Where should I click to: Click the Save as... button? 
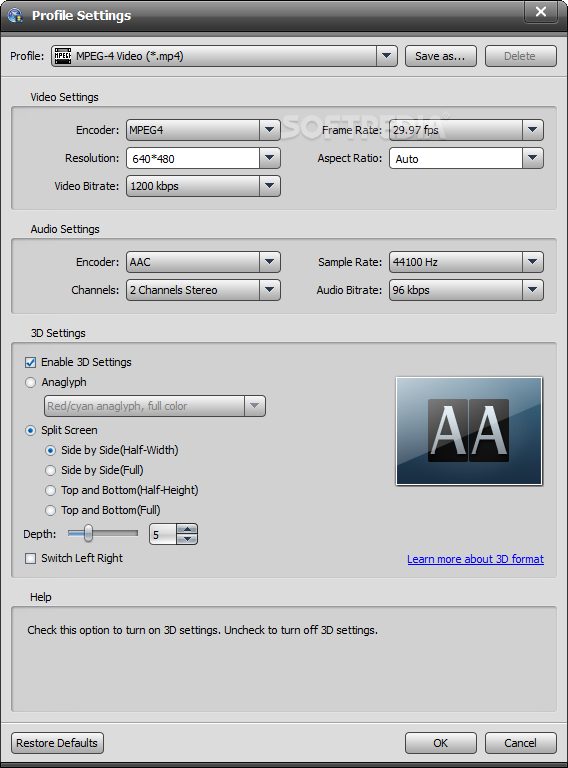(x=441, y=56)
